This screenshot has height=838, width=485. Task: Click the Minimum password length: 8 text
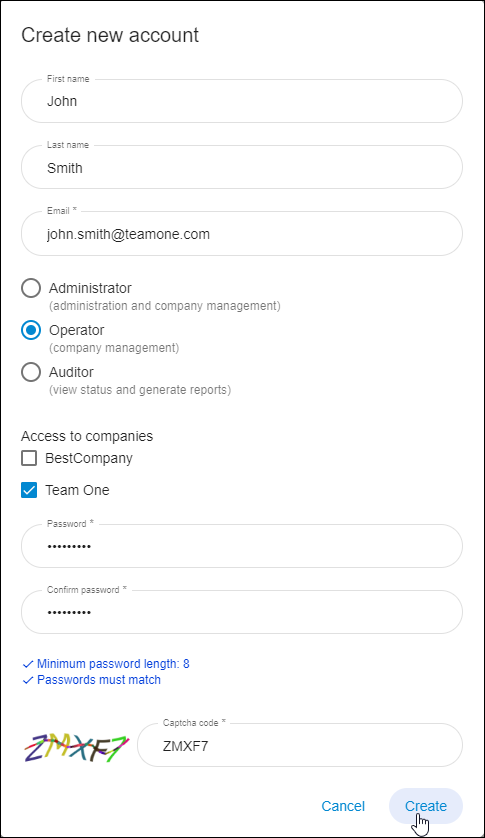113,664
